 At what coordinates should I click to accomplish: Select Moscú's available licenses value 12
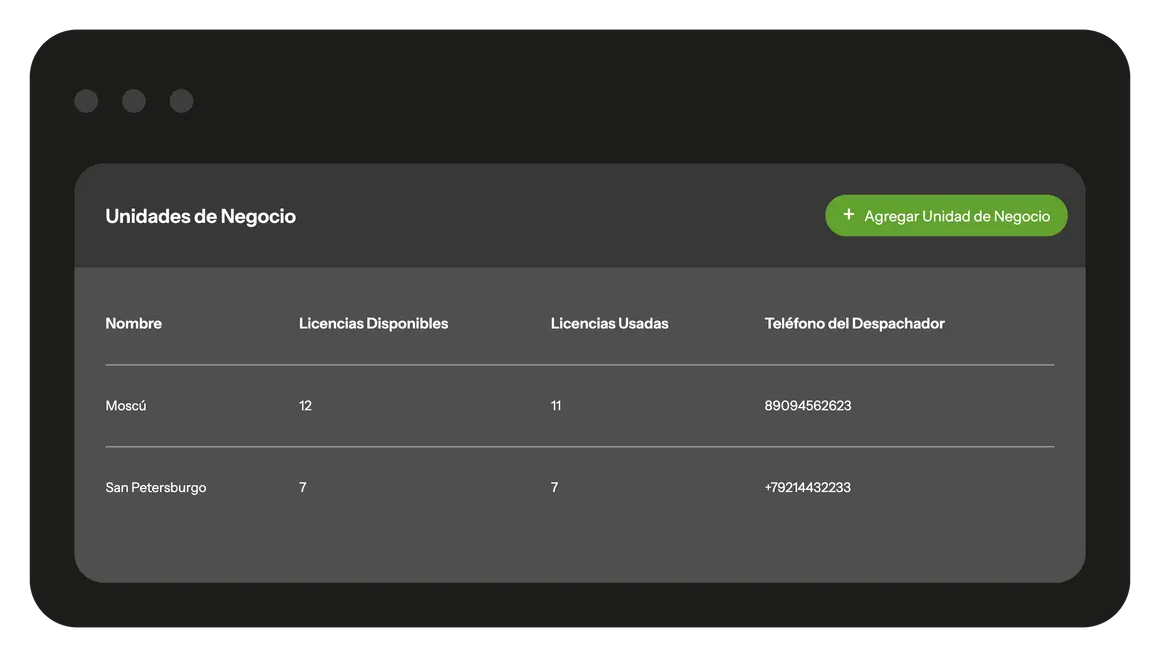(x=305, y=406)
